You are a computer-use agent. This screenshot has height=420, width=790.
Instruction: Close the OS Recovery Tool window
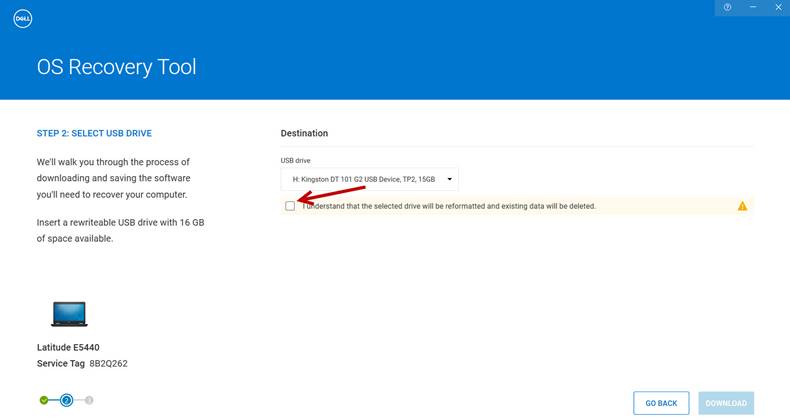[x=778, y=7]
